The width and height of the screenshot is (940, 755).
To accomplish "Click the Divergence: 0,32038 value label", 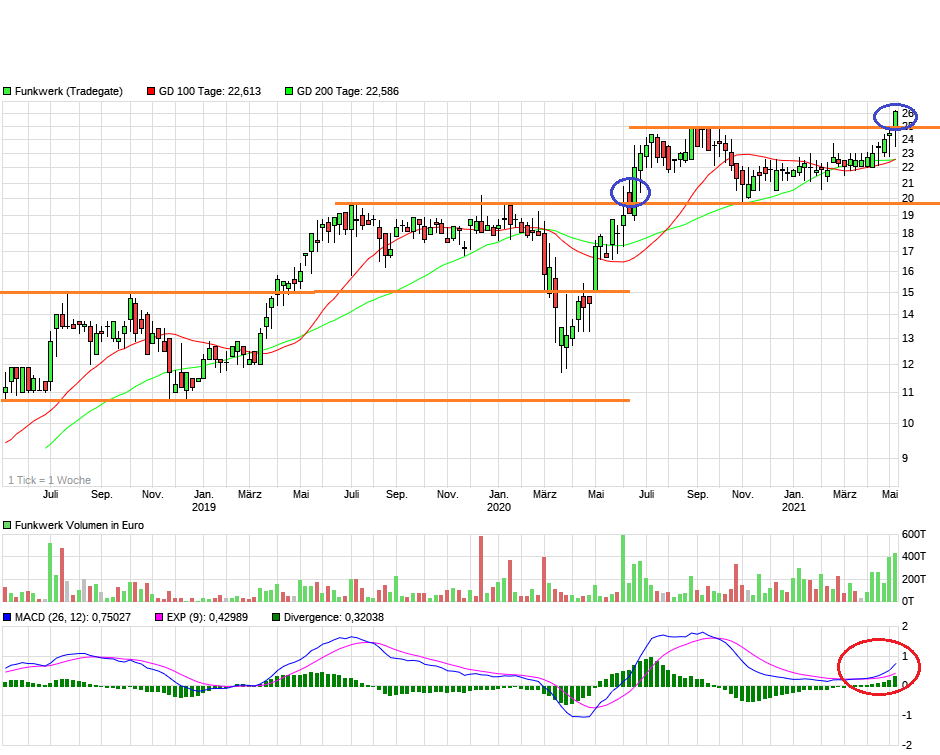I will [x=334, y=617].
